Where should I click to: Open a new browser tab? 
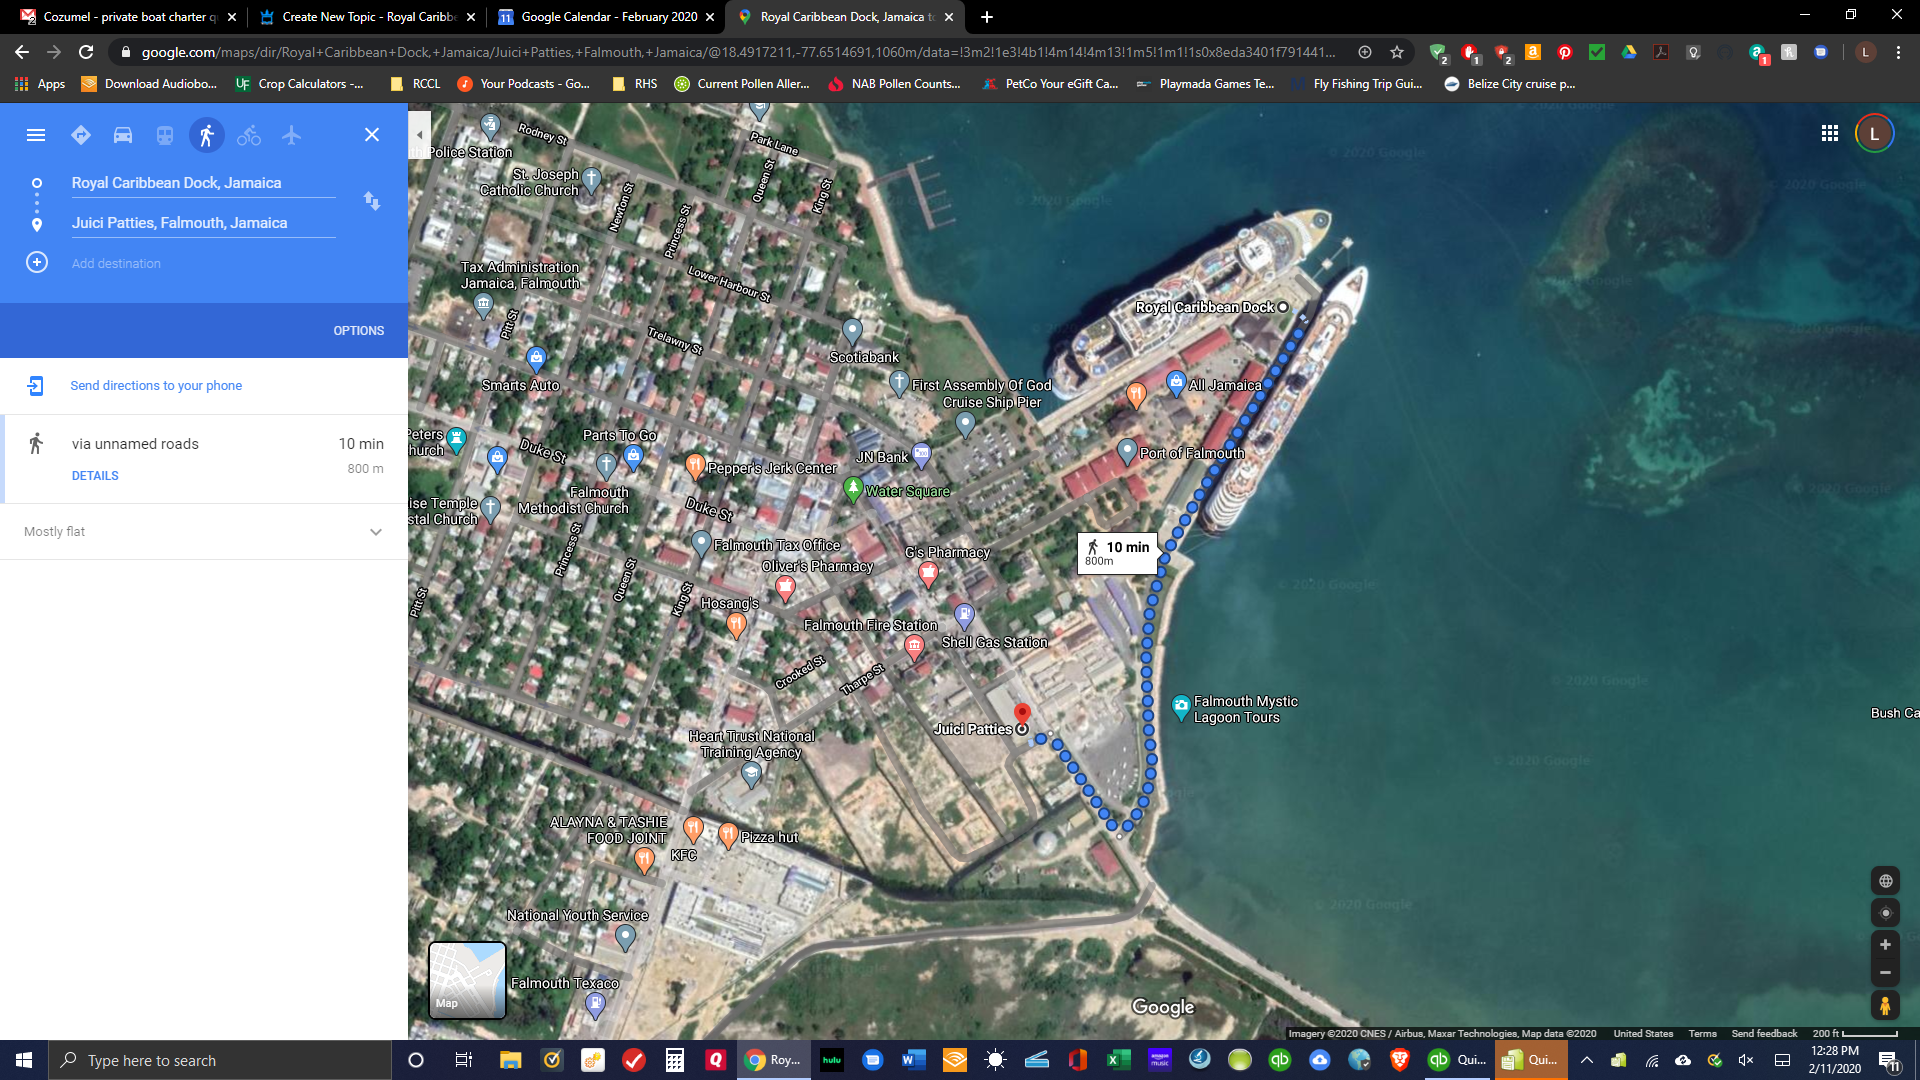(987, 17)
